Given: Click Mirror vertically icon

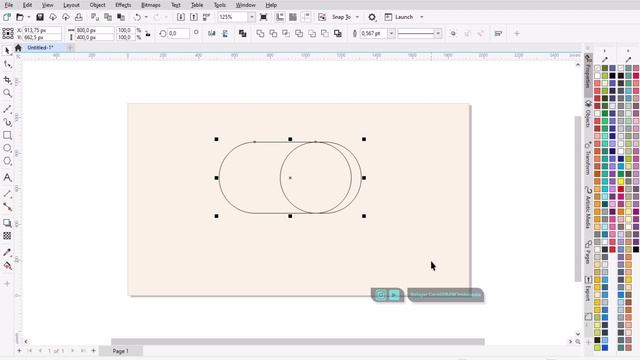Looking at the screenshot, I should 225,33.
